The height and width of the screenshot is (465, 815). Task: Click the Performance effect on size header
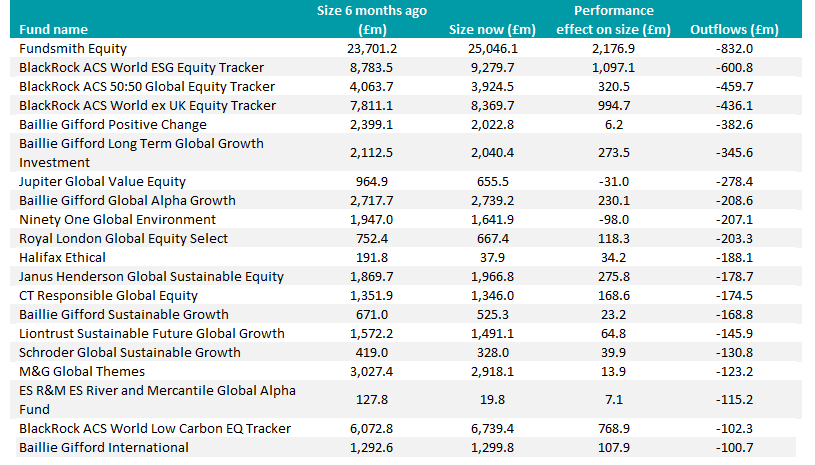pos(614,20)
